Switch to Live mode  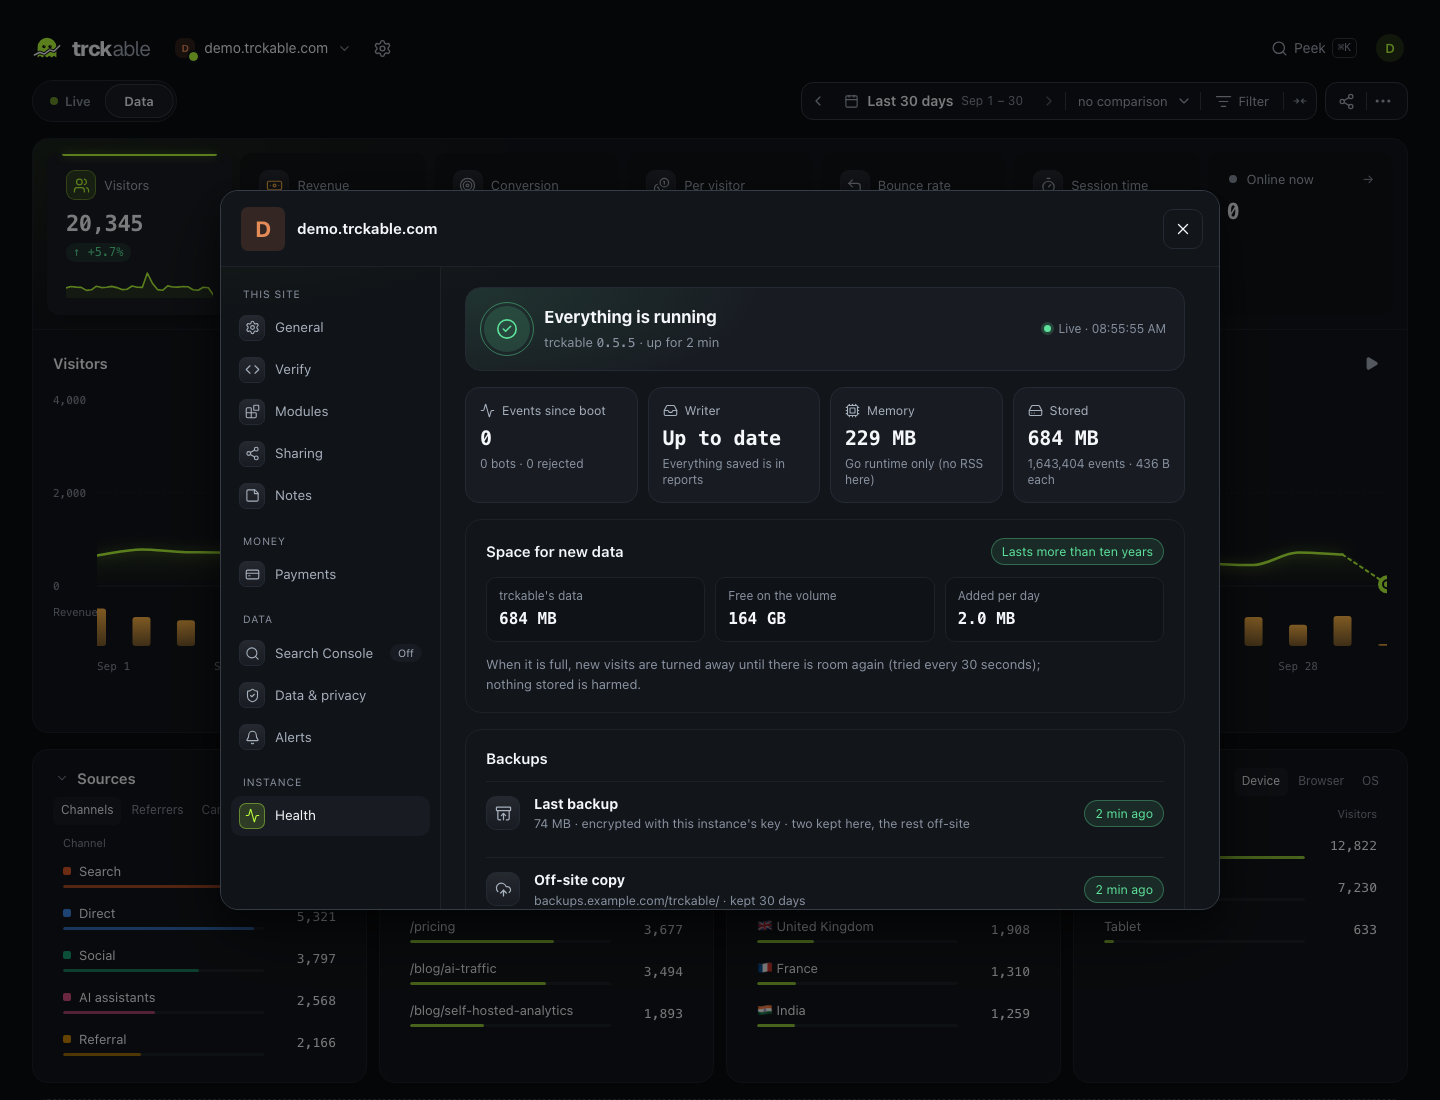pyautogui.click(x=70, y=102)
